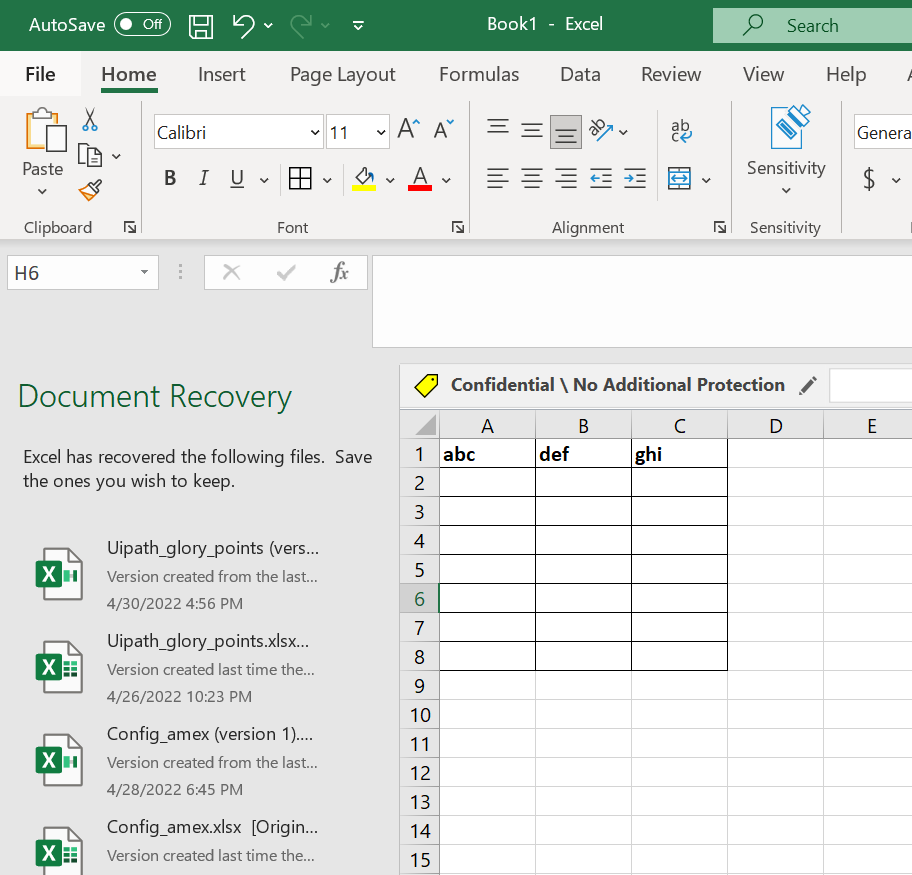Toggle the AutoSave switch

tap(142, 25)
